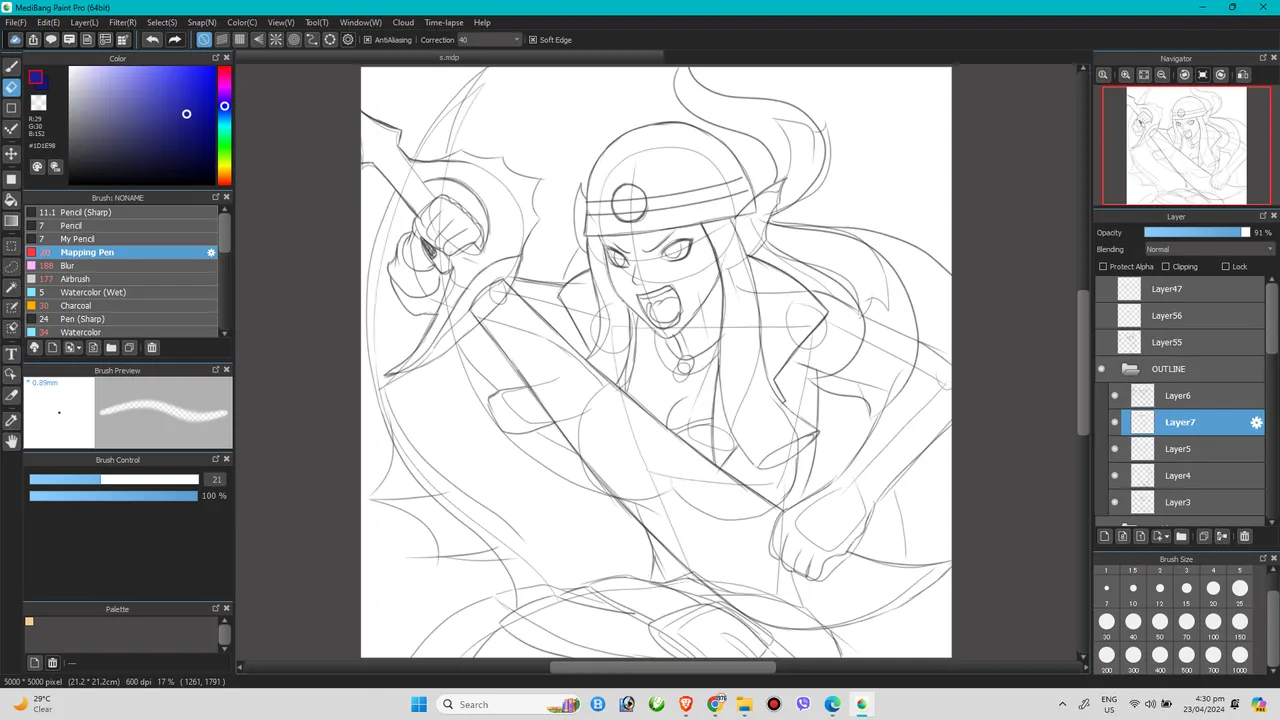Screen dimensions: 1280x720
Task: Click the orange swatch in Palette
Action: 29,622
